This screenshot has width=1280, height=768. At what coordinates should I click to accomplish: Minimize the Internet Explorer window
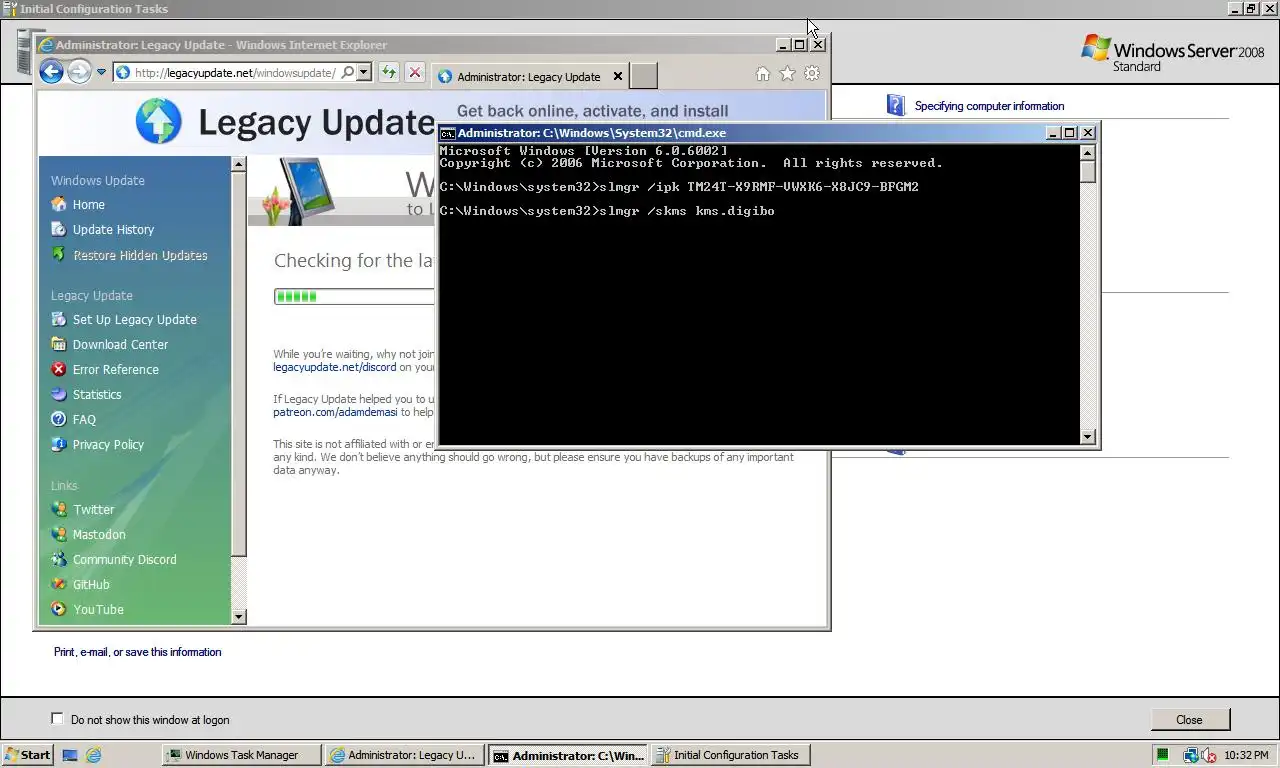click(783, 44)
